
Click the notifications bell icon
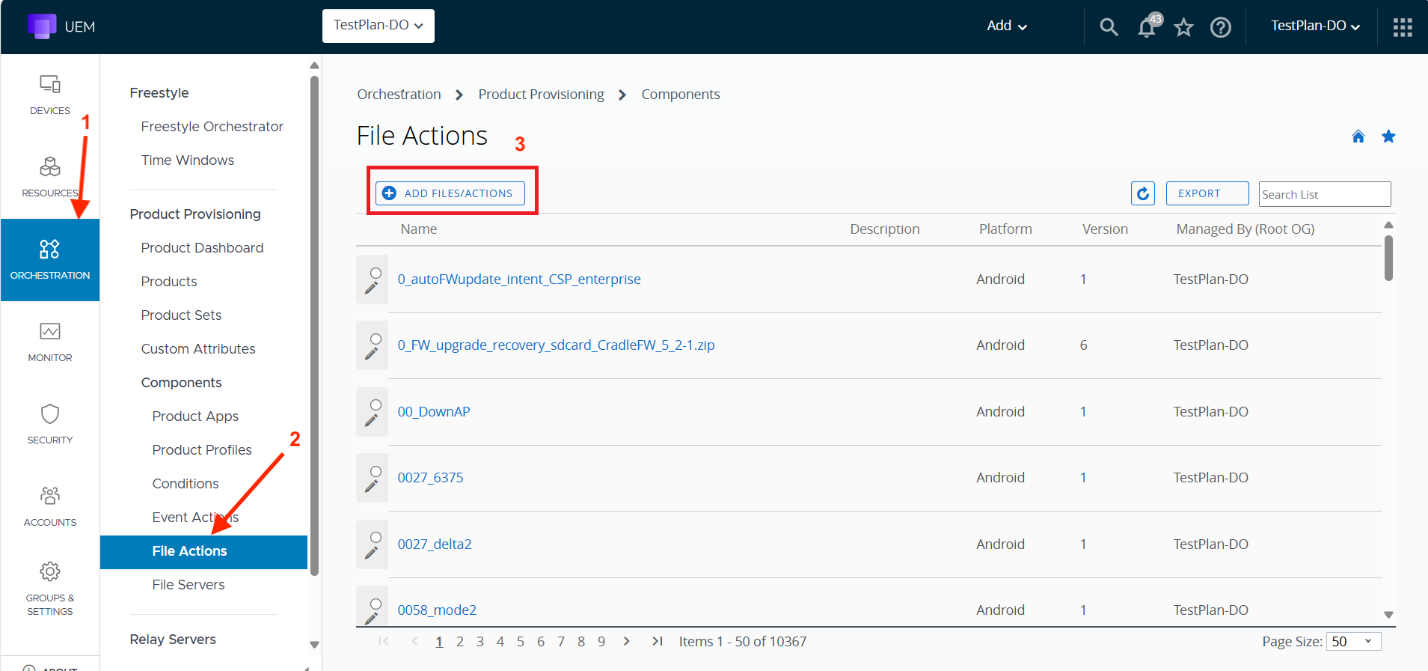point(1147,27)
